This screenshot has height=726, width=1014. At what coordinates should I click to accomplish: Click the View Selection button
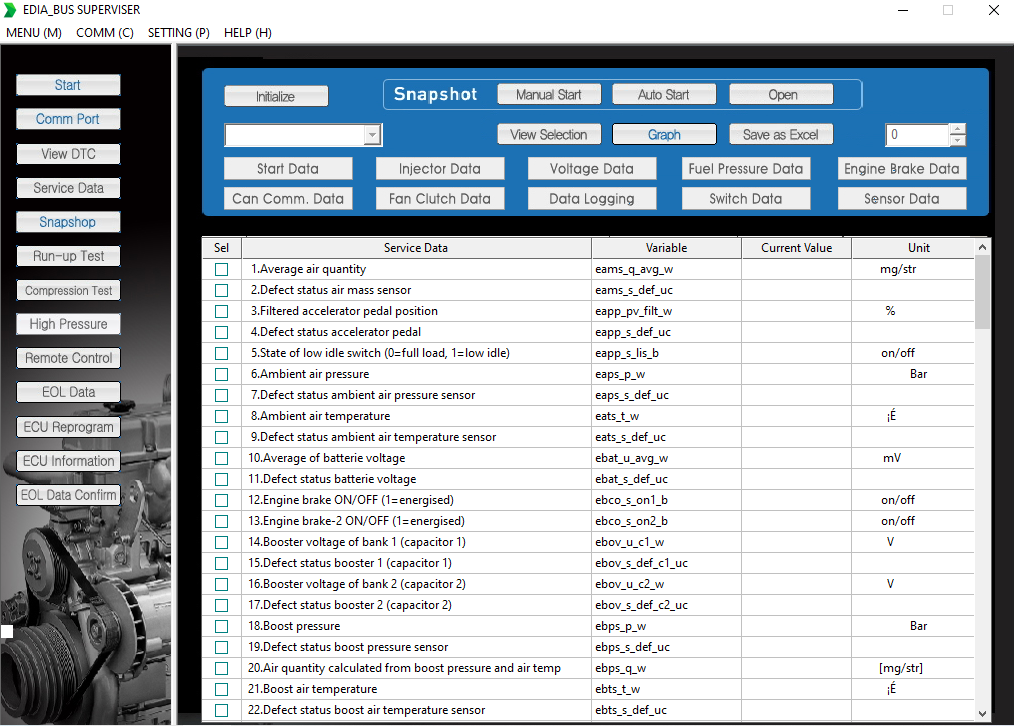549,134
